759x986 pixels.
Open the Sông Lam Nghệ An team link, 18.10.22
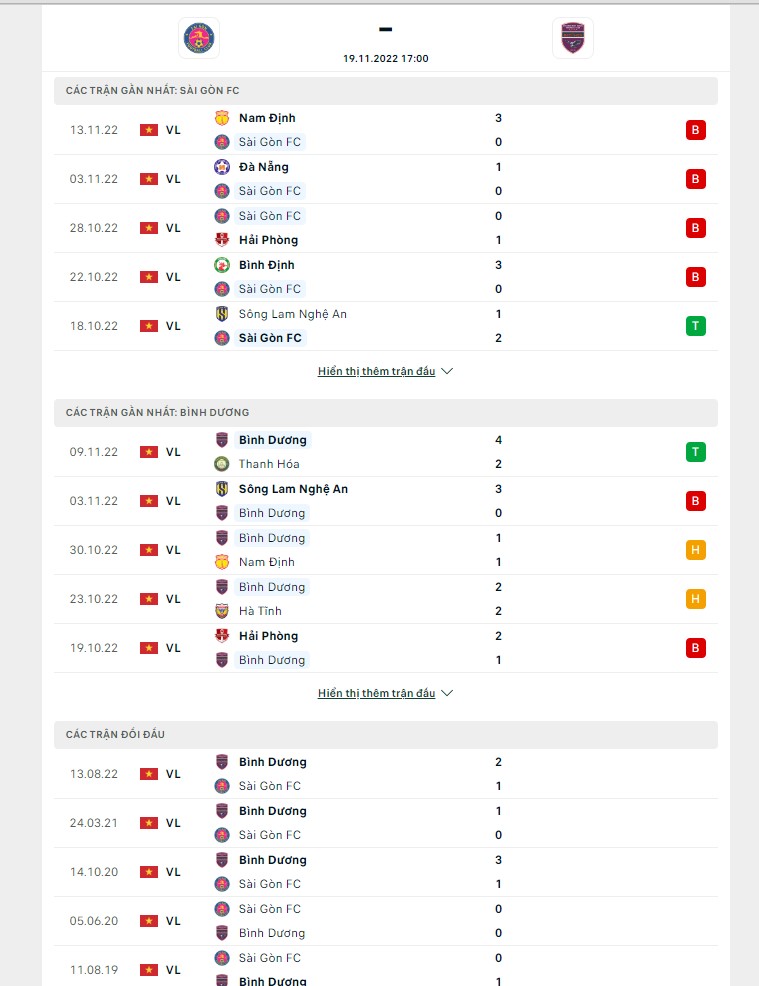click(292, 314)
